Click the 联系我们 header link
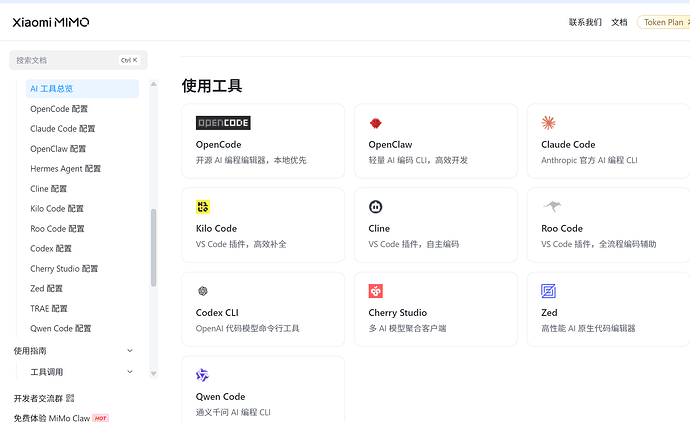The image size is (690, 422). (585, 22)
